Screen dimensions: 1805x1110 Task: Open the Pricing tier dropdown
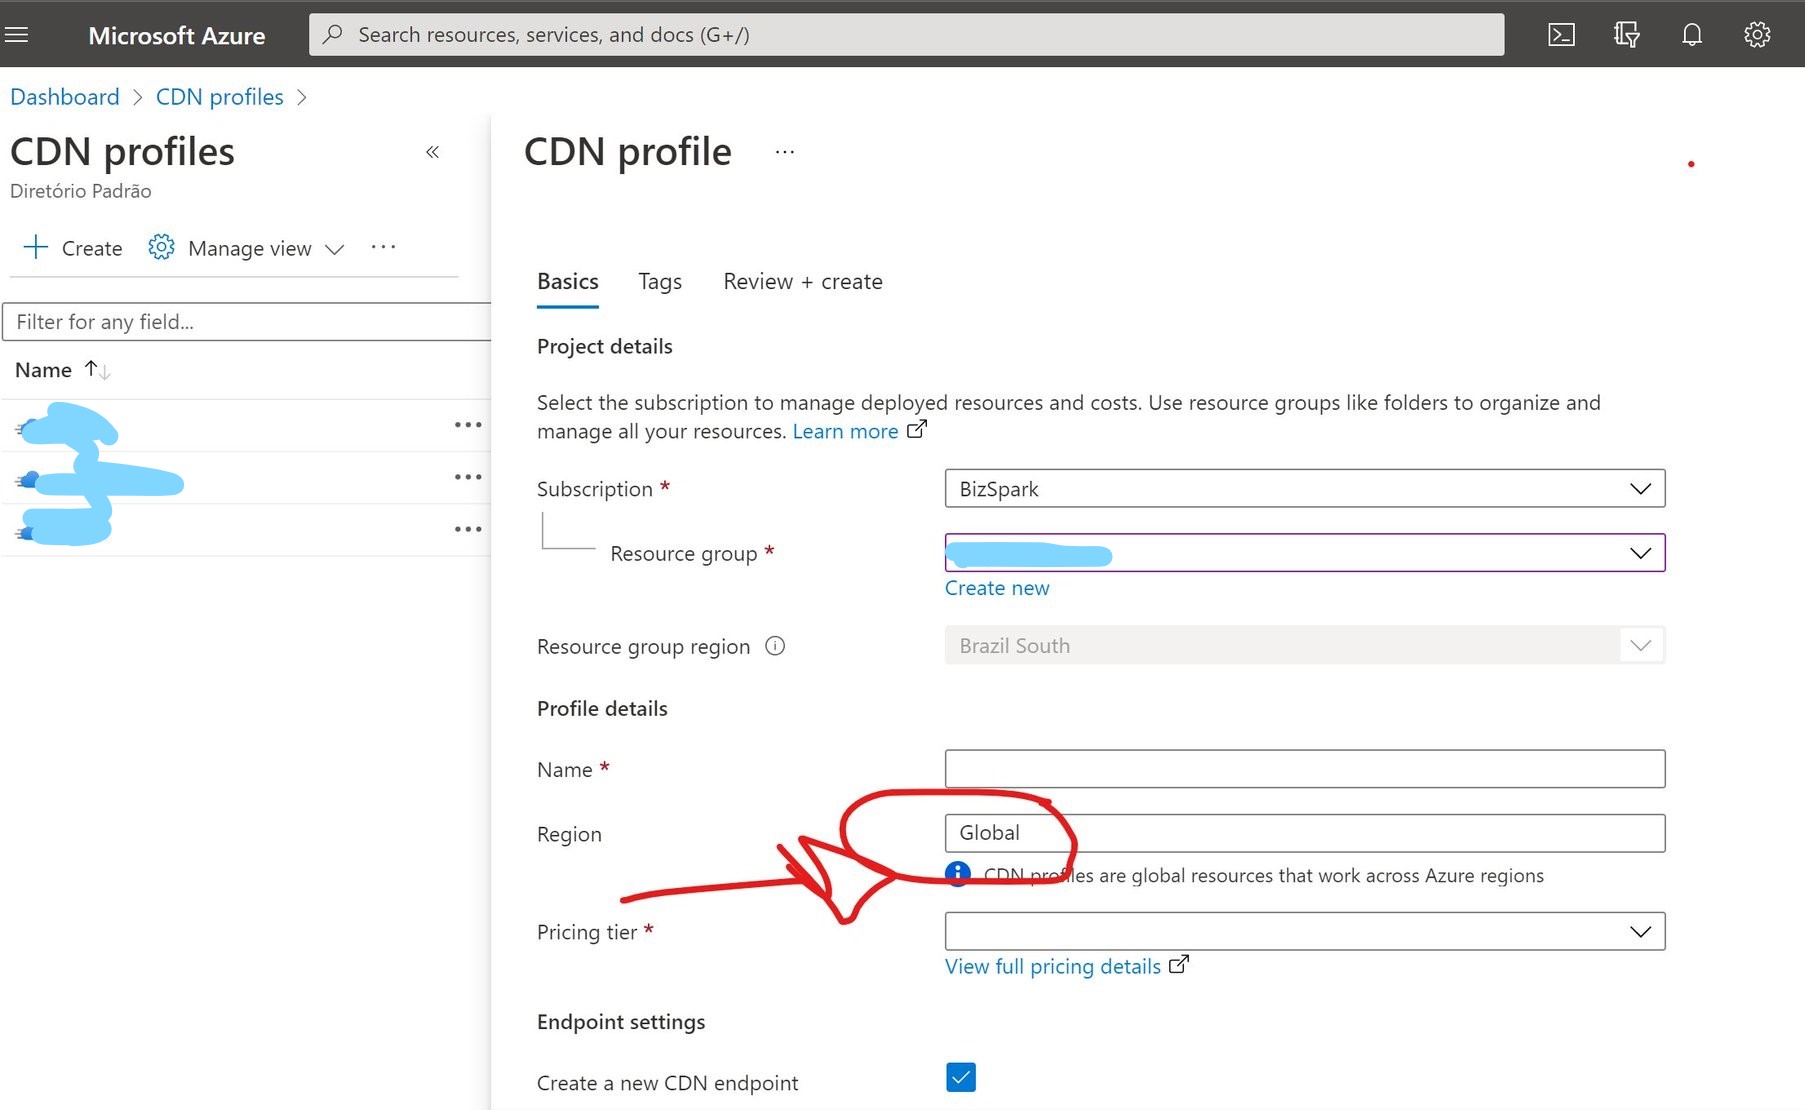point(1304,932)
